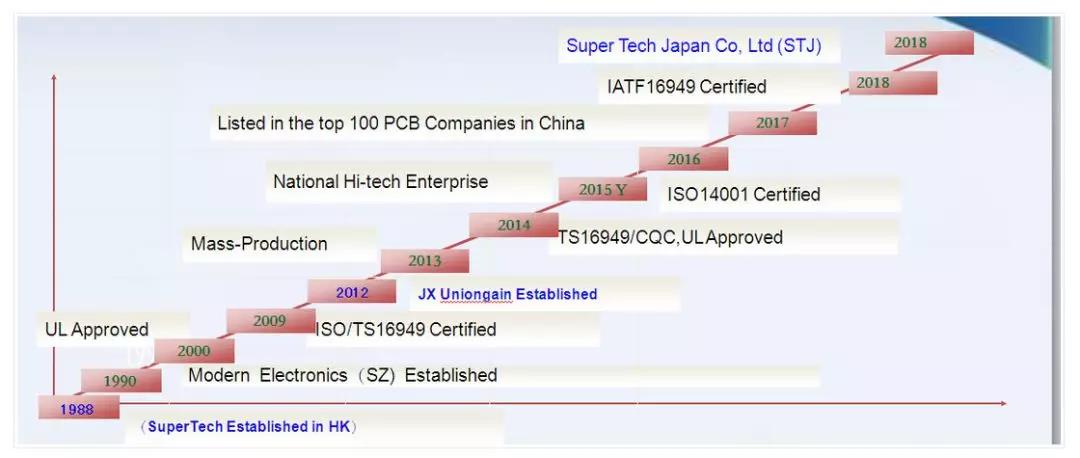Image resolution: width=1080 pixels, height=458 pixels.
Task: Click the ISO/TS16949 Certified text
Action: click(406, 329)
